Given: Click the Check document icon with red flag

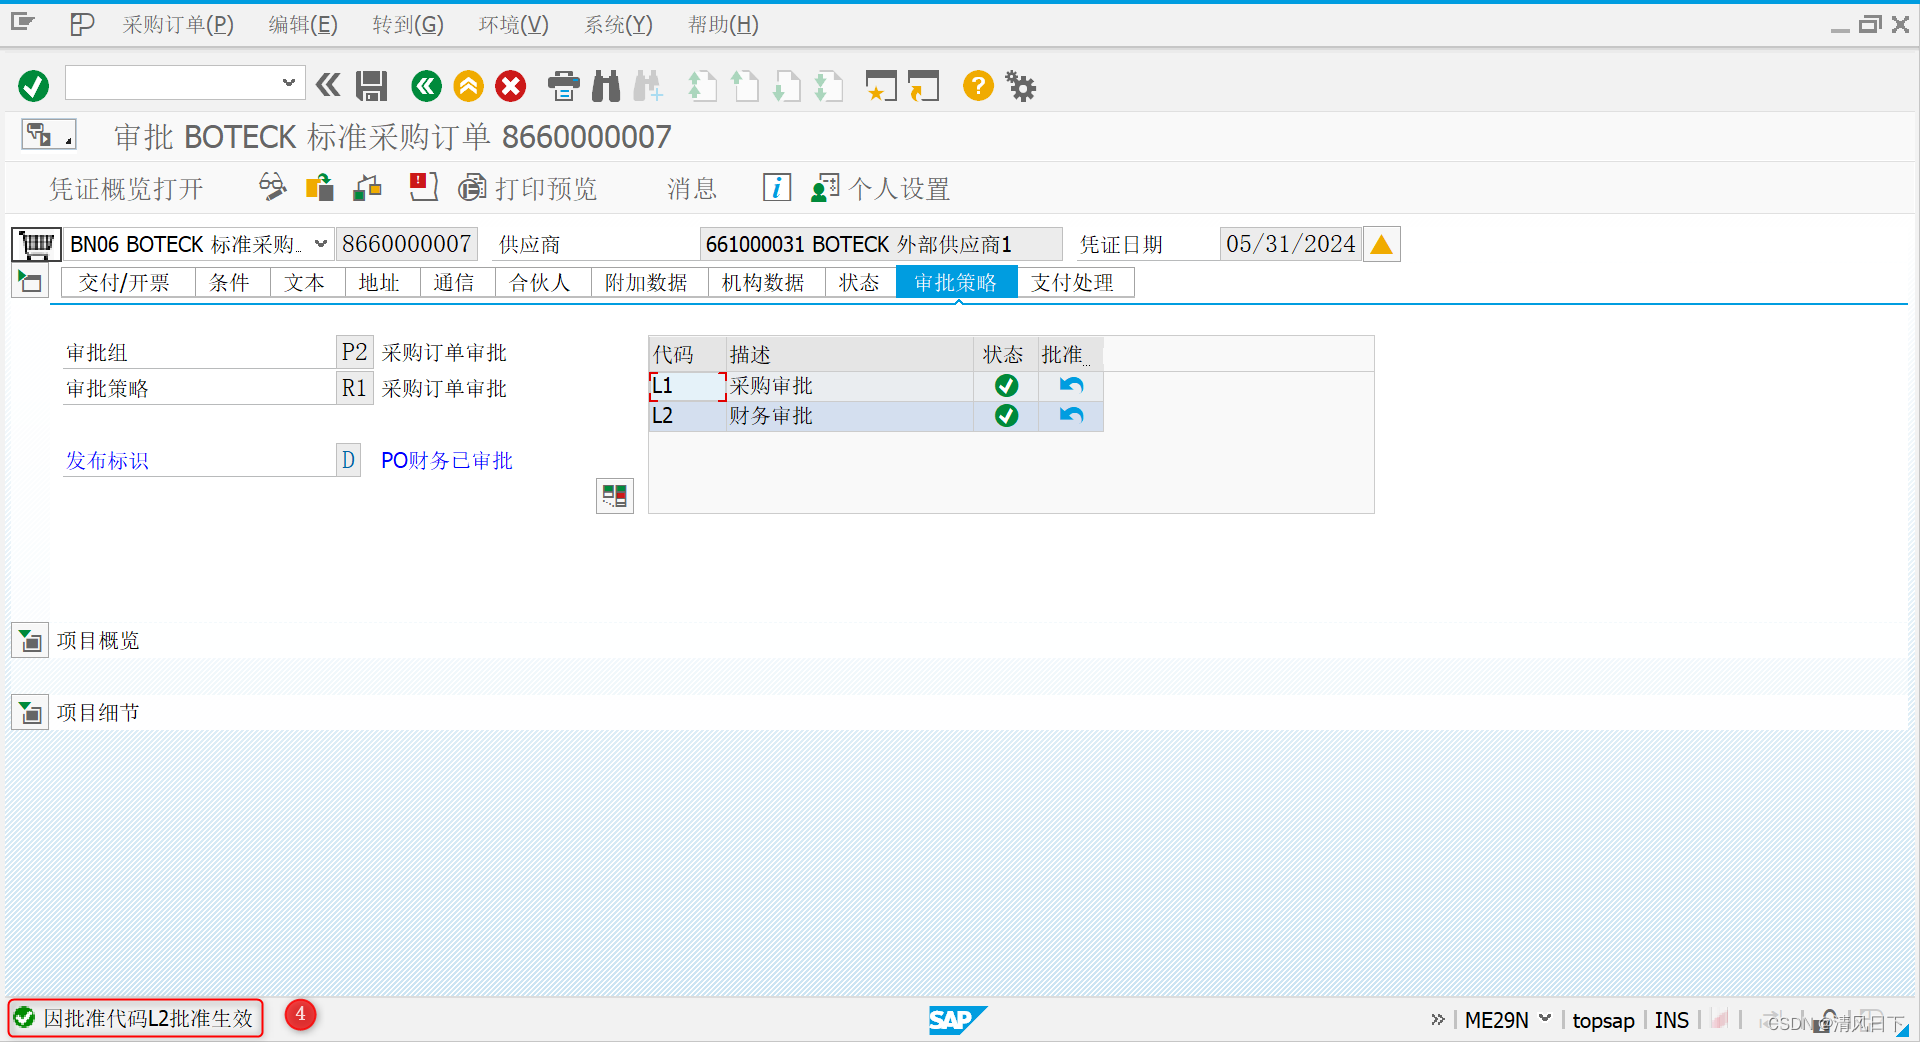Looking at the screenshot, I should (x=423, y=187).
